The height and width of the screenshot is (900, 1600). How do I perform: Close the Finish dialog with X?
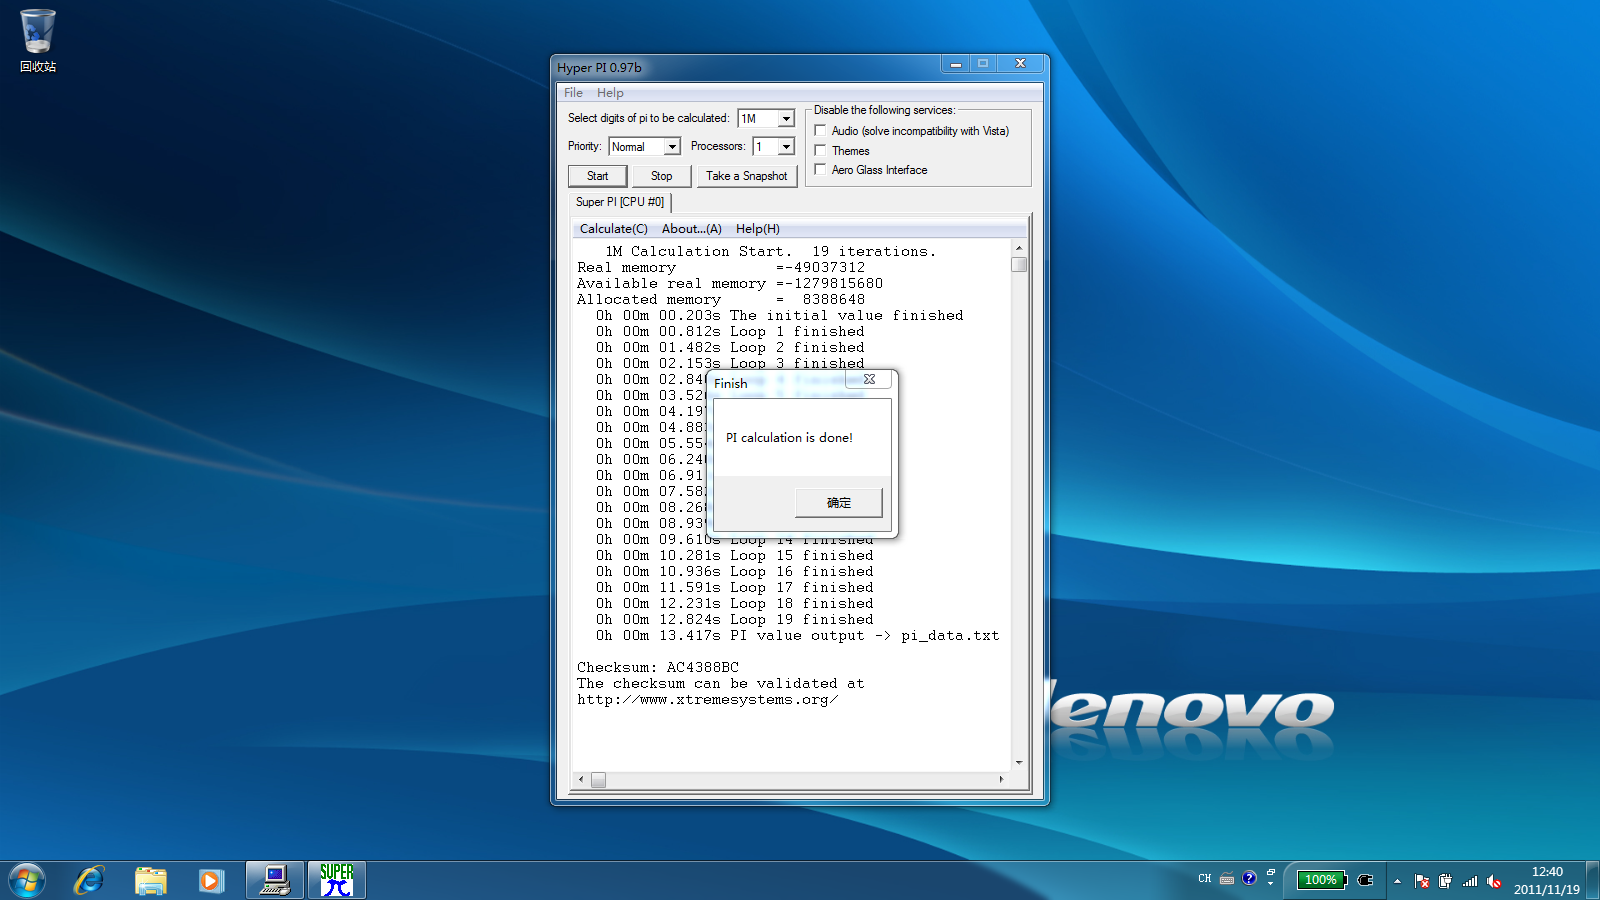(869, 379)
